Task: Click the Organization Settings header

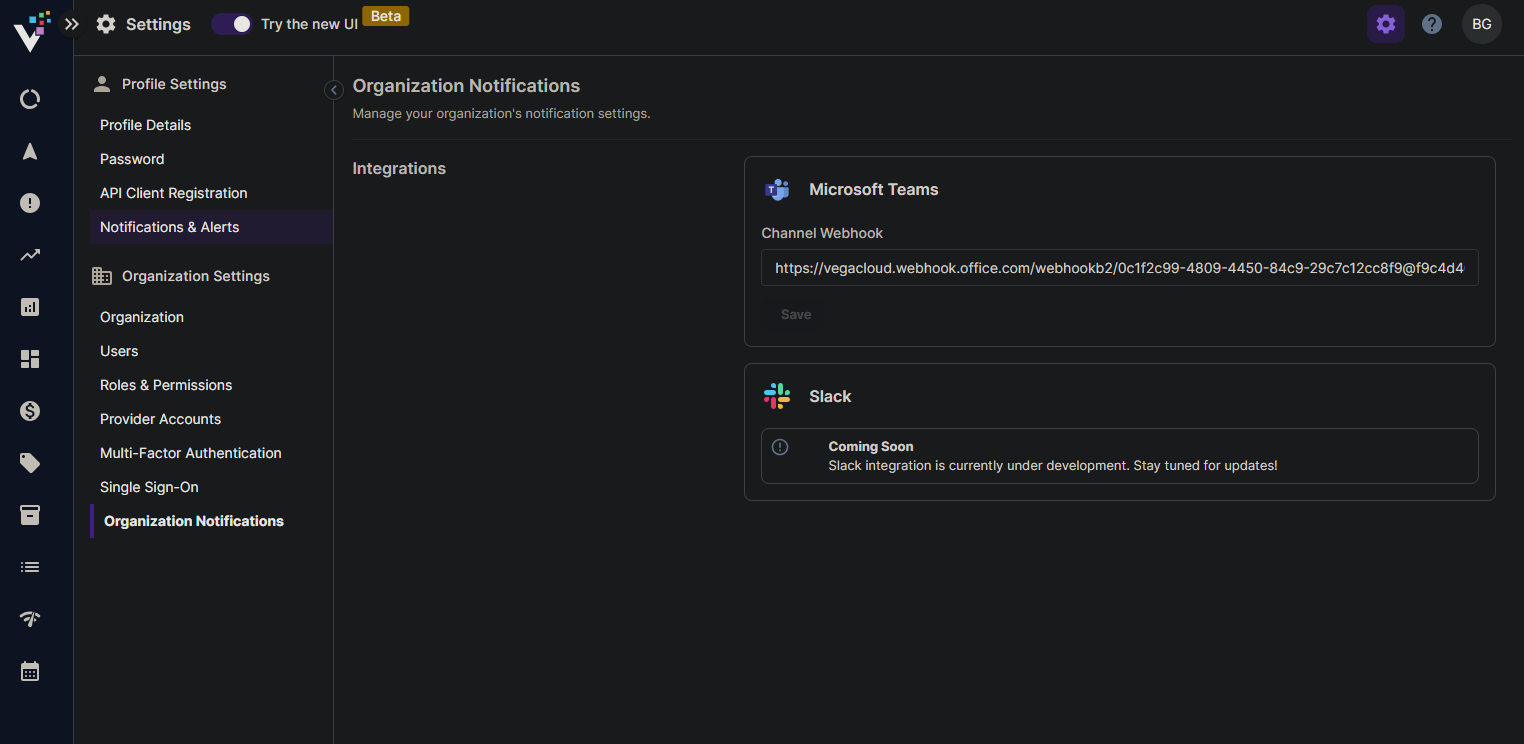Action: click(x=196, y=276)
